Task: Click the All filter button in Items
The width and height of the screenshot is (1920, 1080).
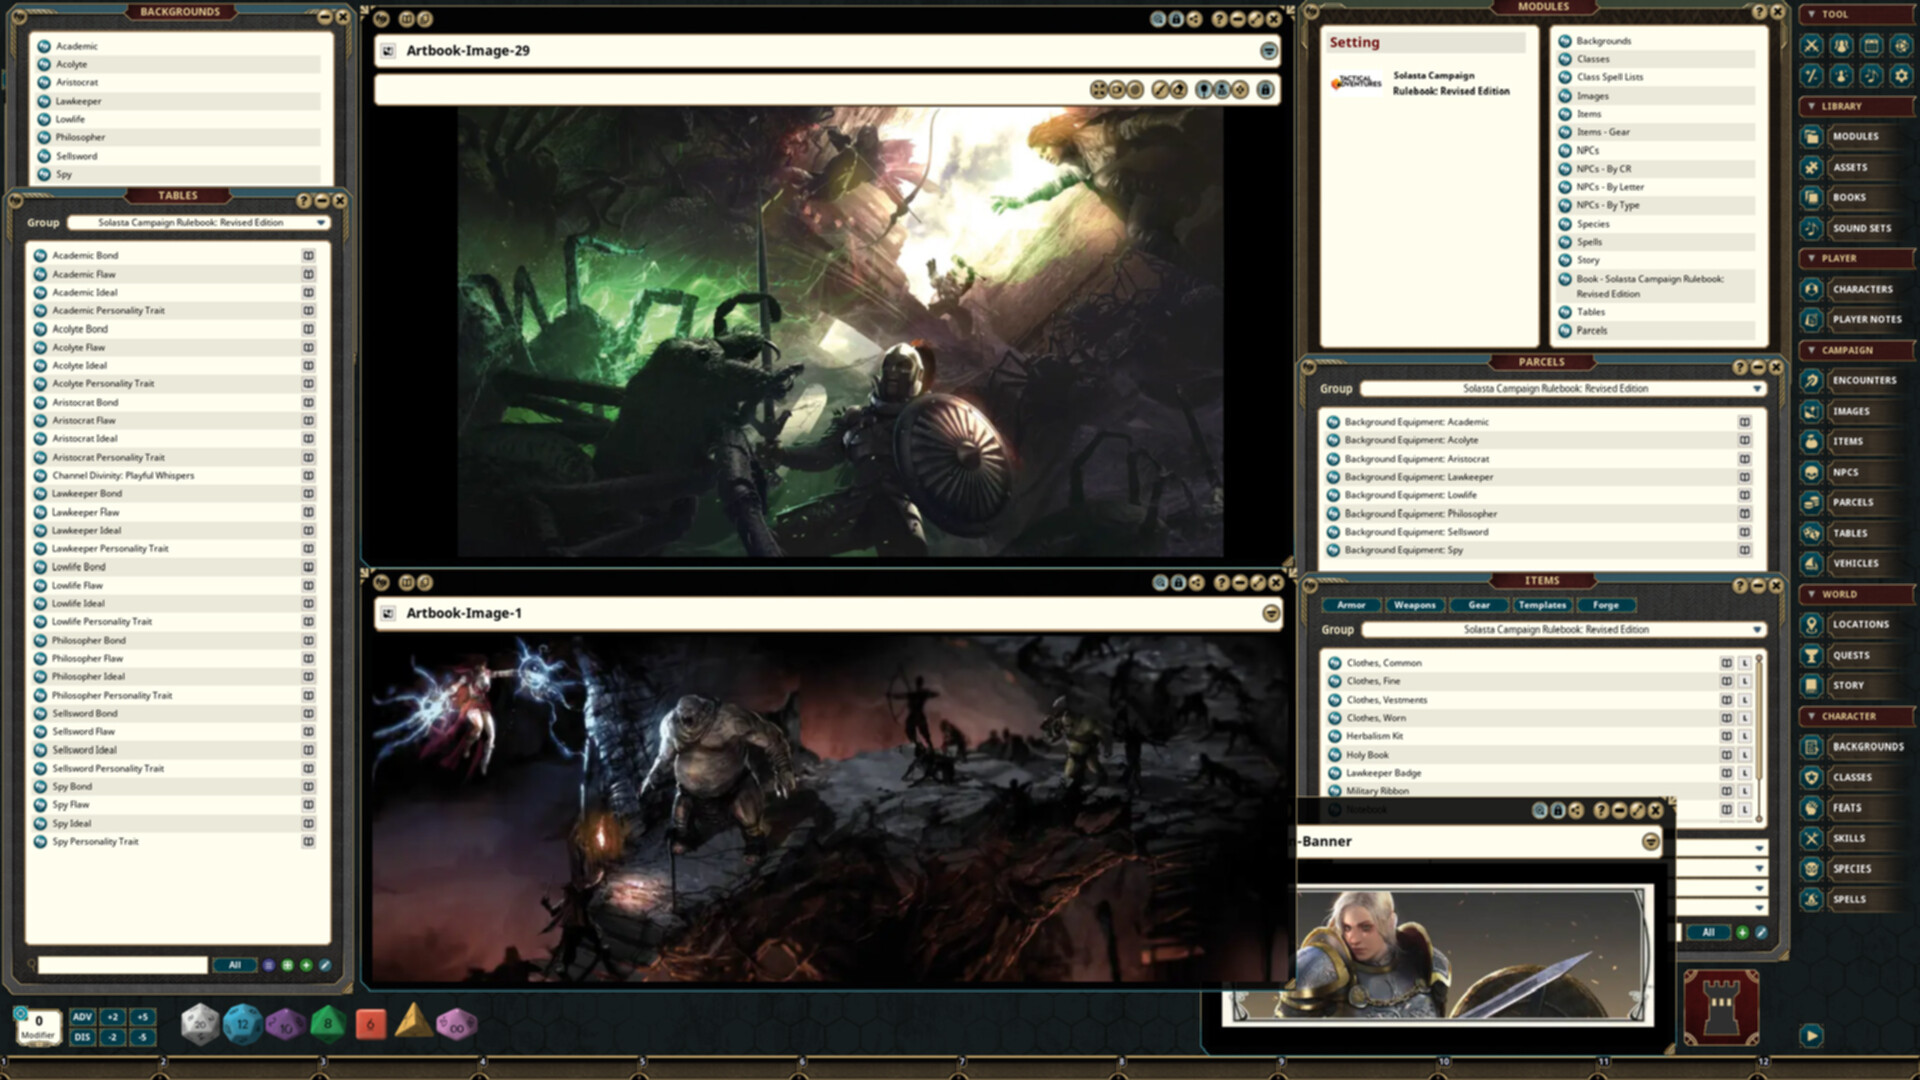Action: (1708, 931)
